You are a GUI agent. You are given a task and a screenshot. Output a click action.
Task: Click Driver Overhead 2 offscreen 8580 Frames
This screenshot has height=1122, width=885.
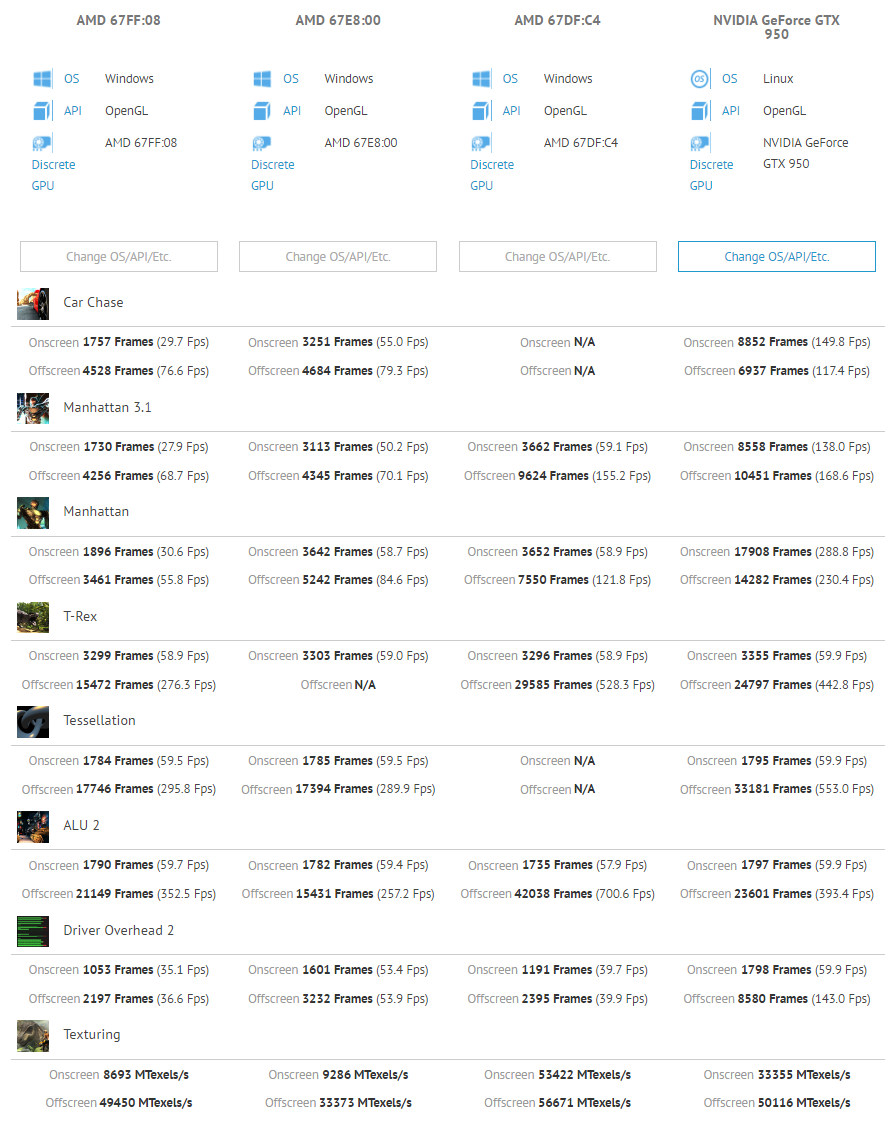(x=776, y=998)
